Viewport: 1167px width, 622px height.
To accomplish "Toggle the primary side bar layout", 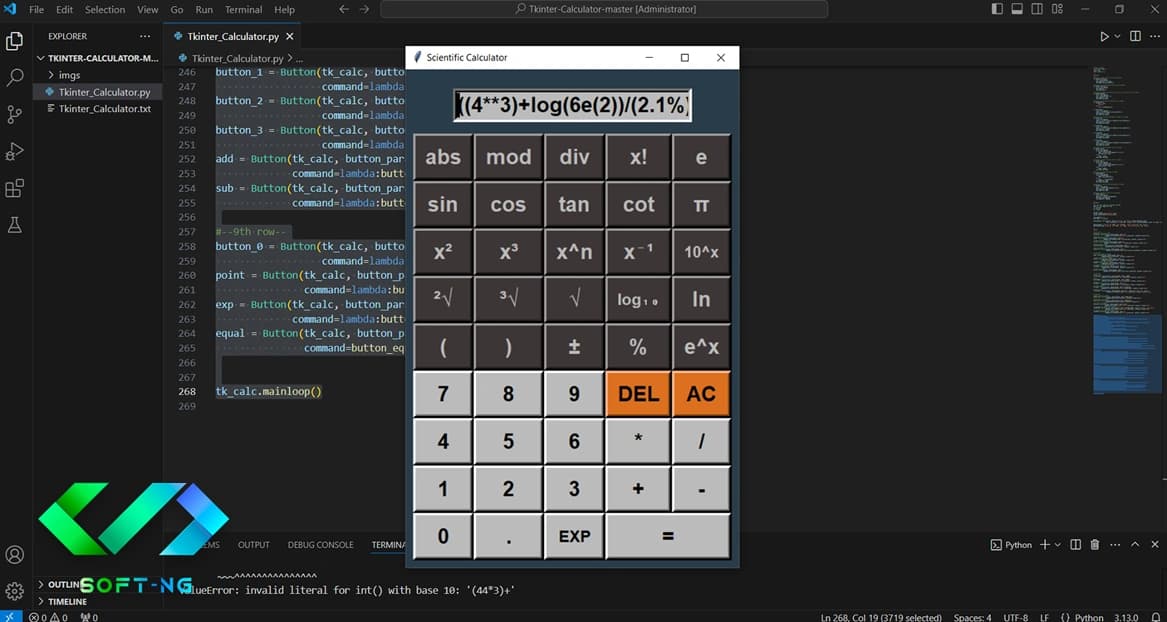I will 997,10.
